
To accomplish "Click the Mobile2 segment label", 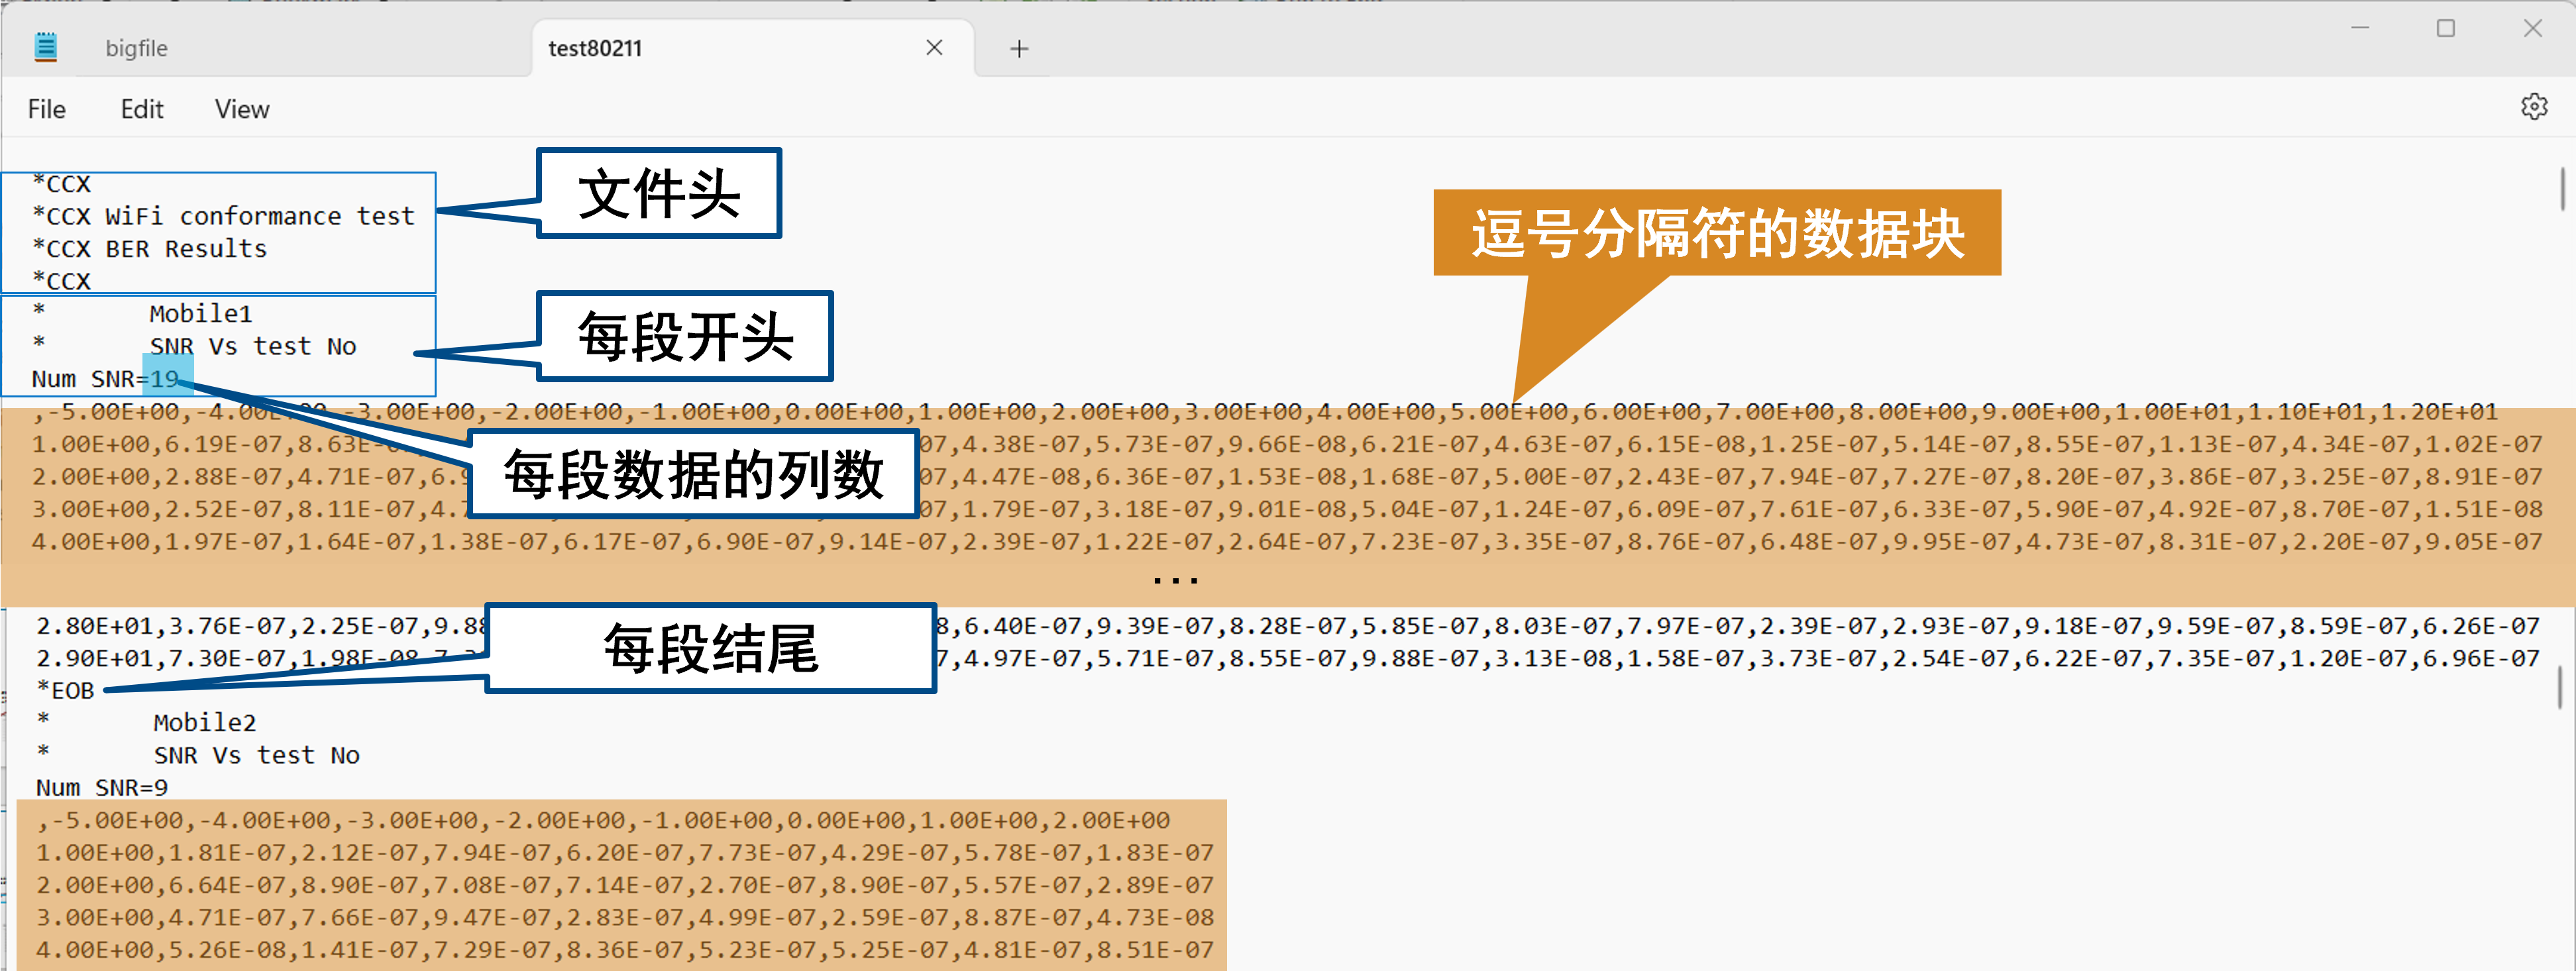I will click(204, 722).
